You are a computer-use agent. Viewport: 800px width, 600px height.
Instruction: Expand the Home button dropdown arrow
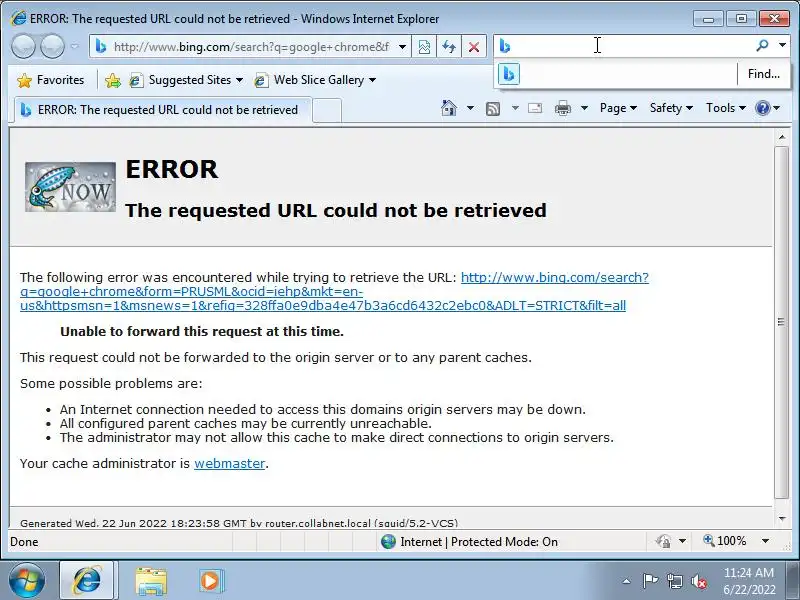tap(470, 108)
